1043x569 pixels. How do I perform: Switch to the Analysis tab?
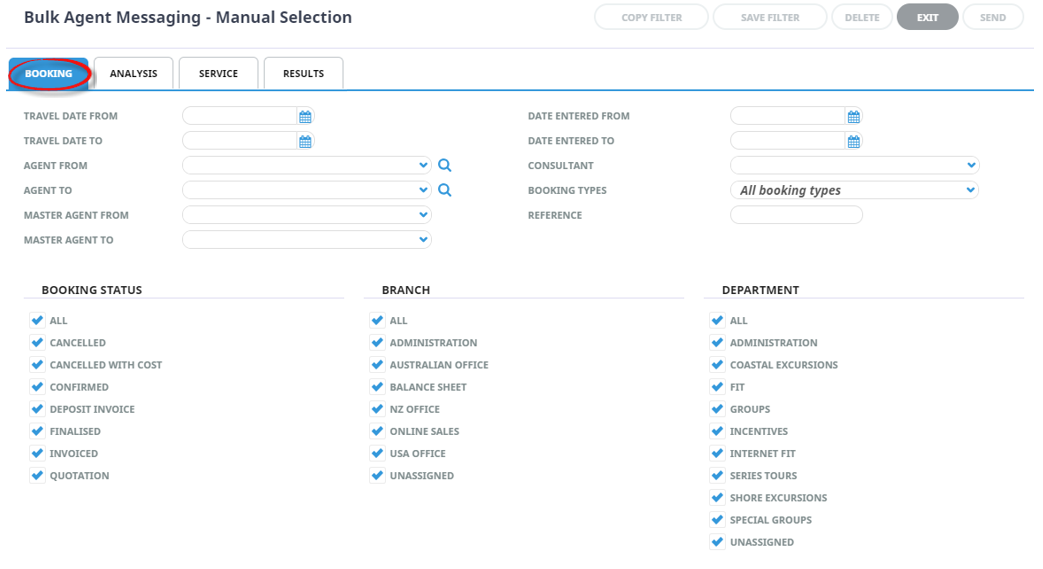(134, 73)
